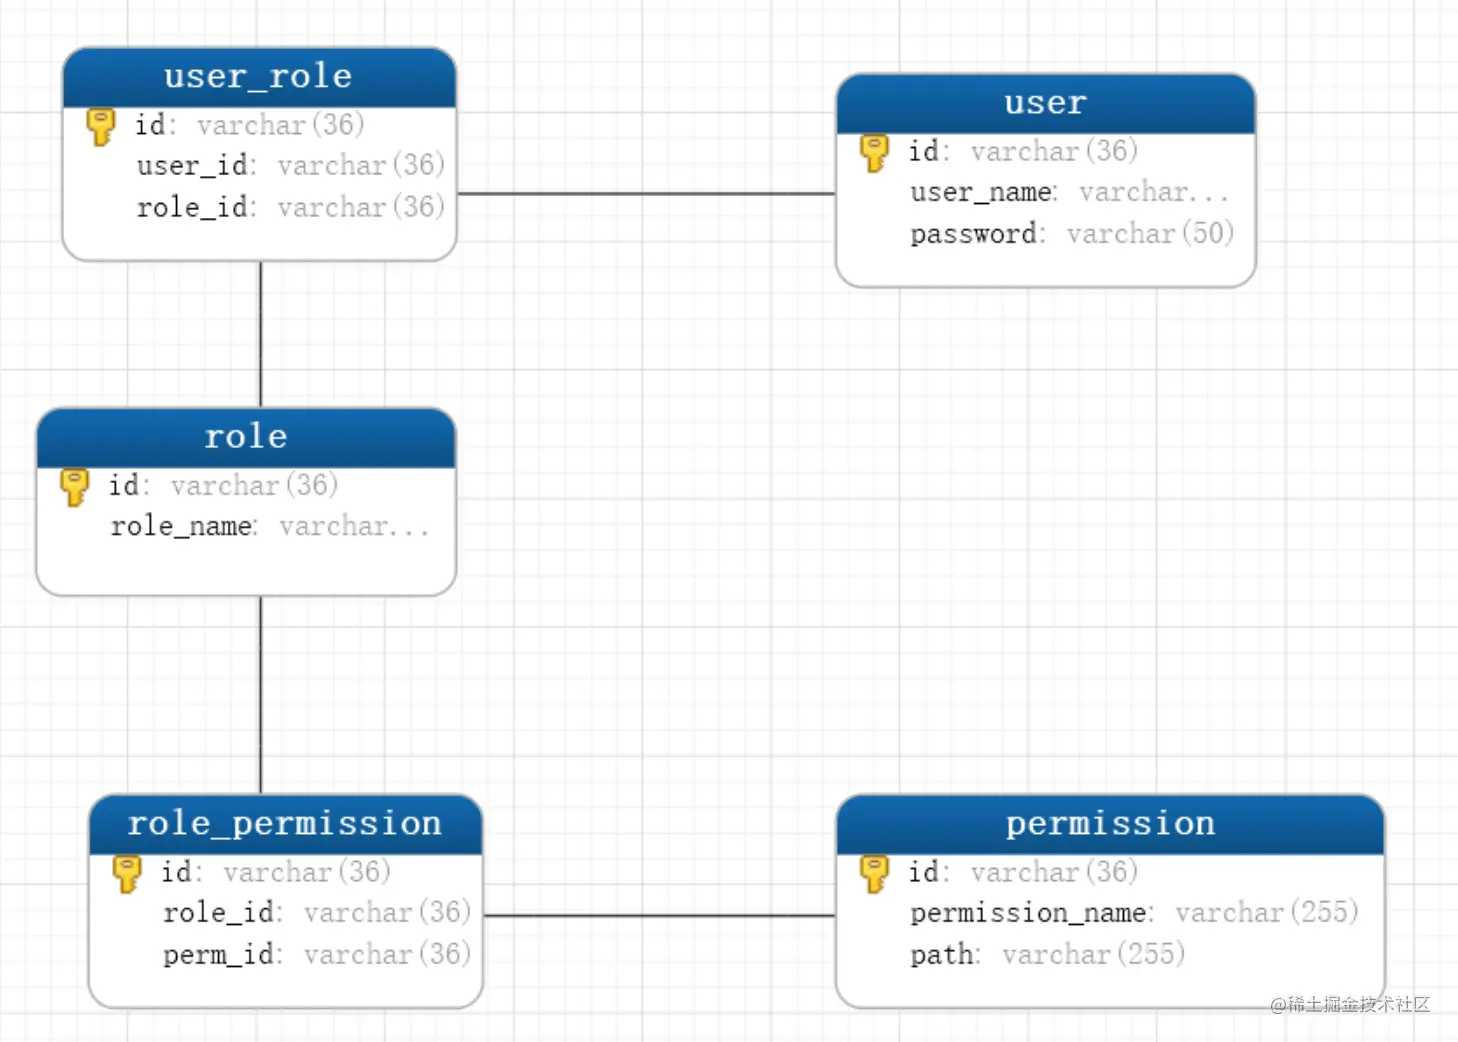Select the id column in user_role table
Viewport: 1458px width, 1042px height.
(250, 125)
